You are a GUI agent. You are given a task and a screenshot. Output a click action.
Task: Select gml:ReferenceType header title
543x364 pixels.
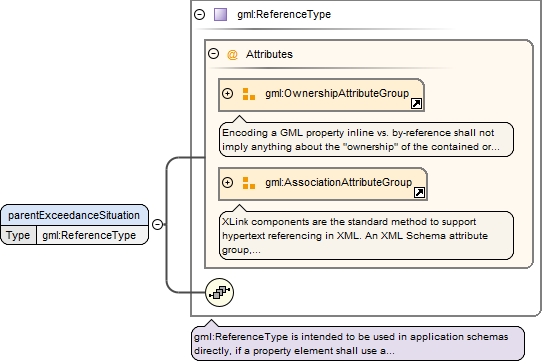click(284, 15)
